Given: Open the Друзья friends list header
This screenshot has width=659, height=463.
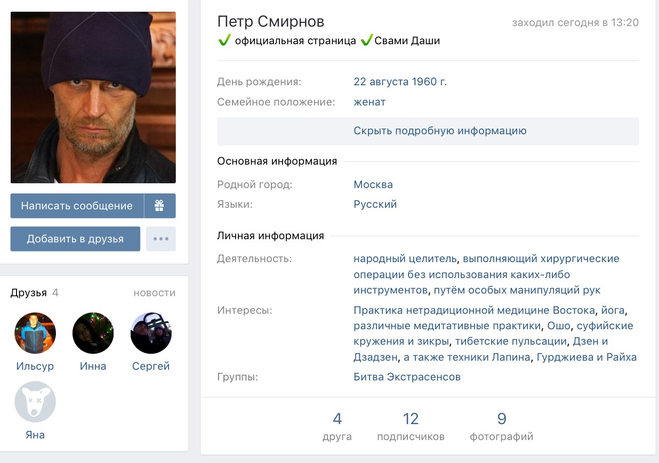Looking at the screenshot, I should coord(29,292).
